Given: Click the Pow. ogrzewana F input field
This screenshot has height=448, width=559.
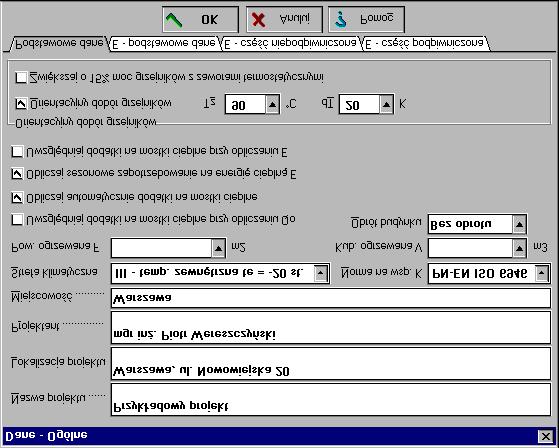Looking at the screenshot, I should tap(162, 248).
